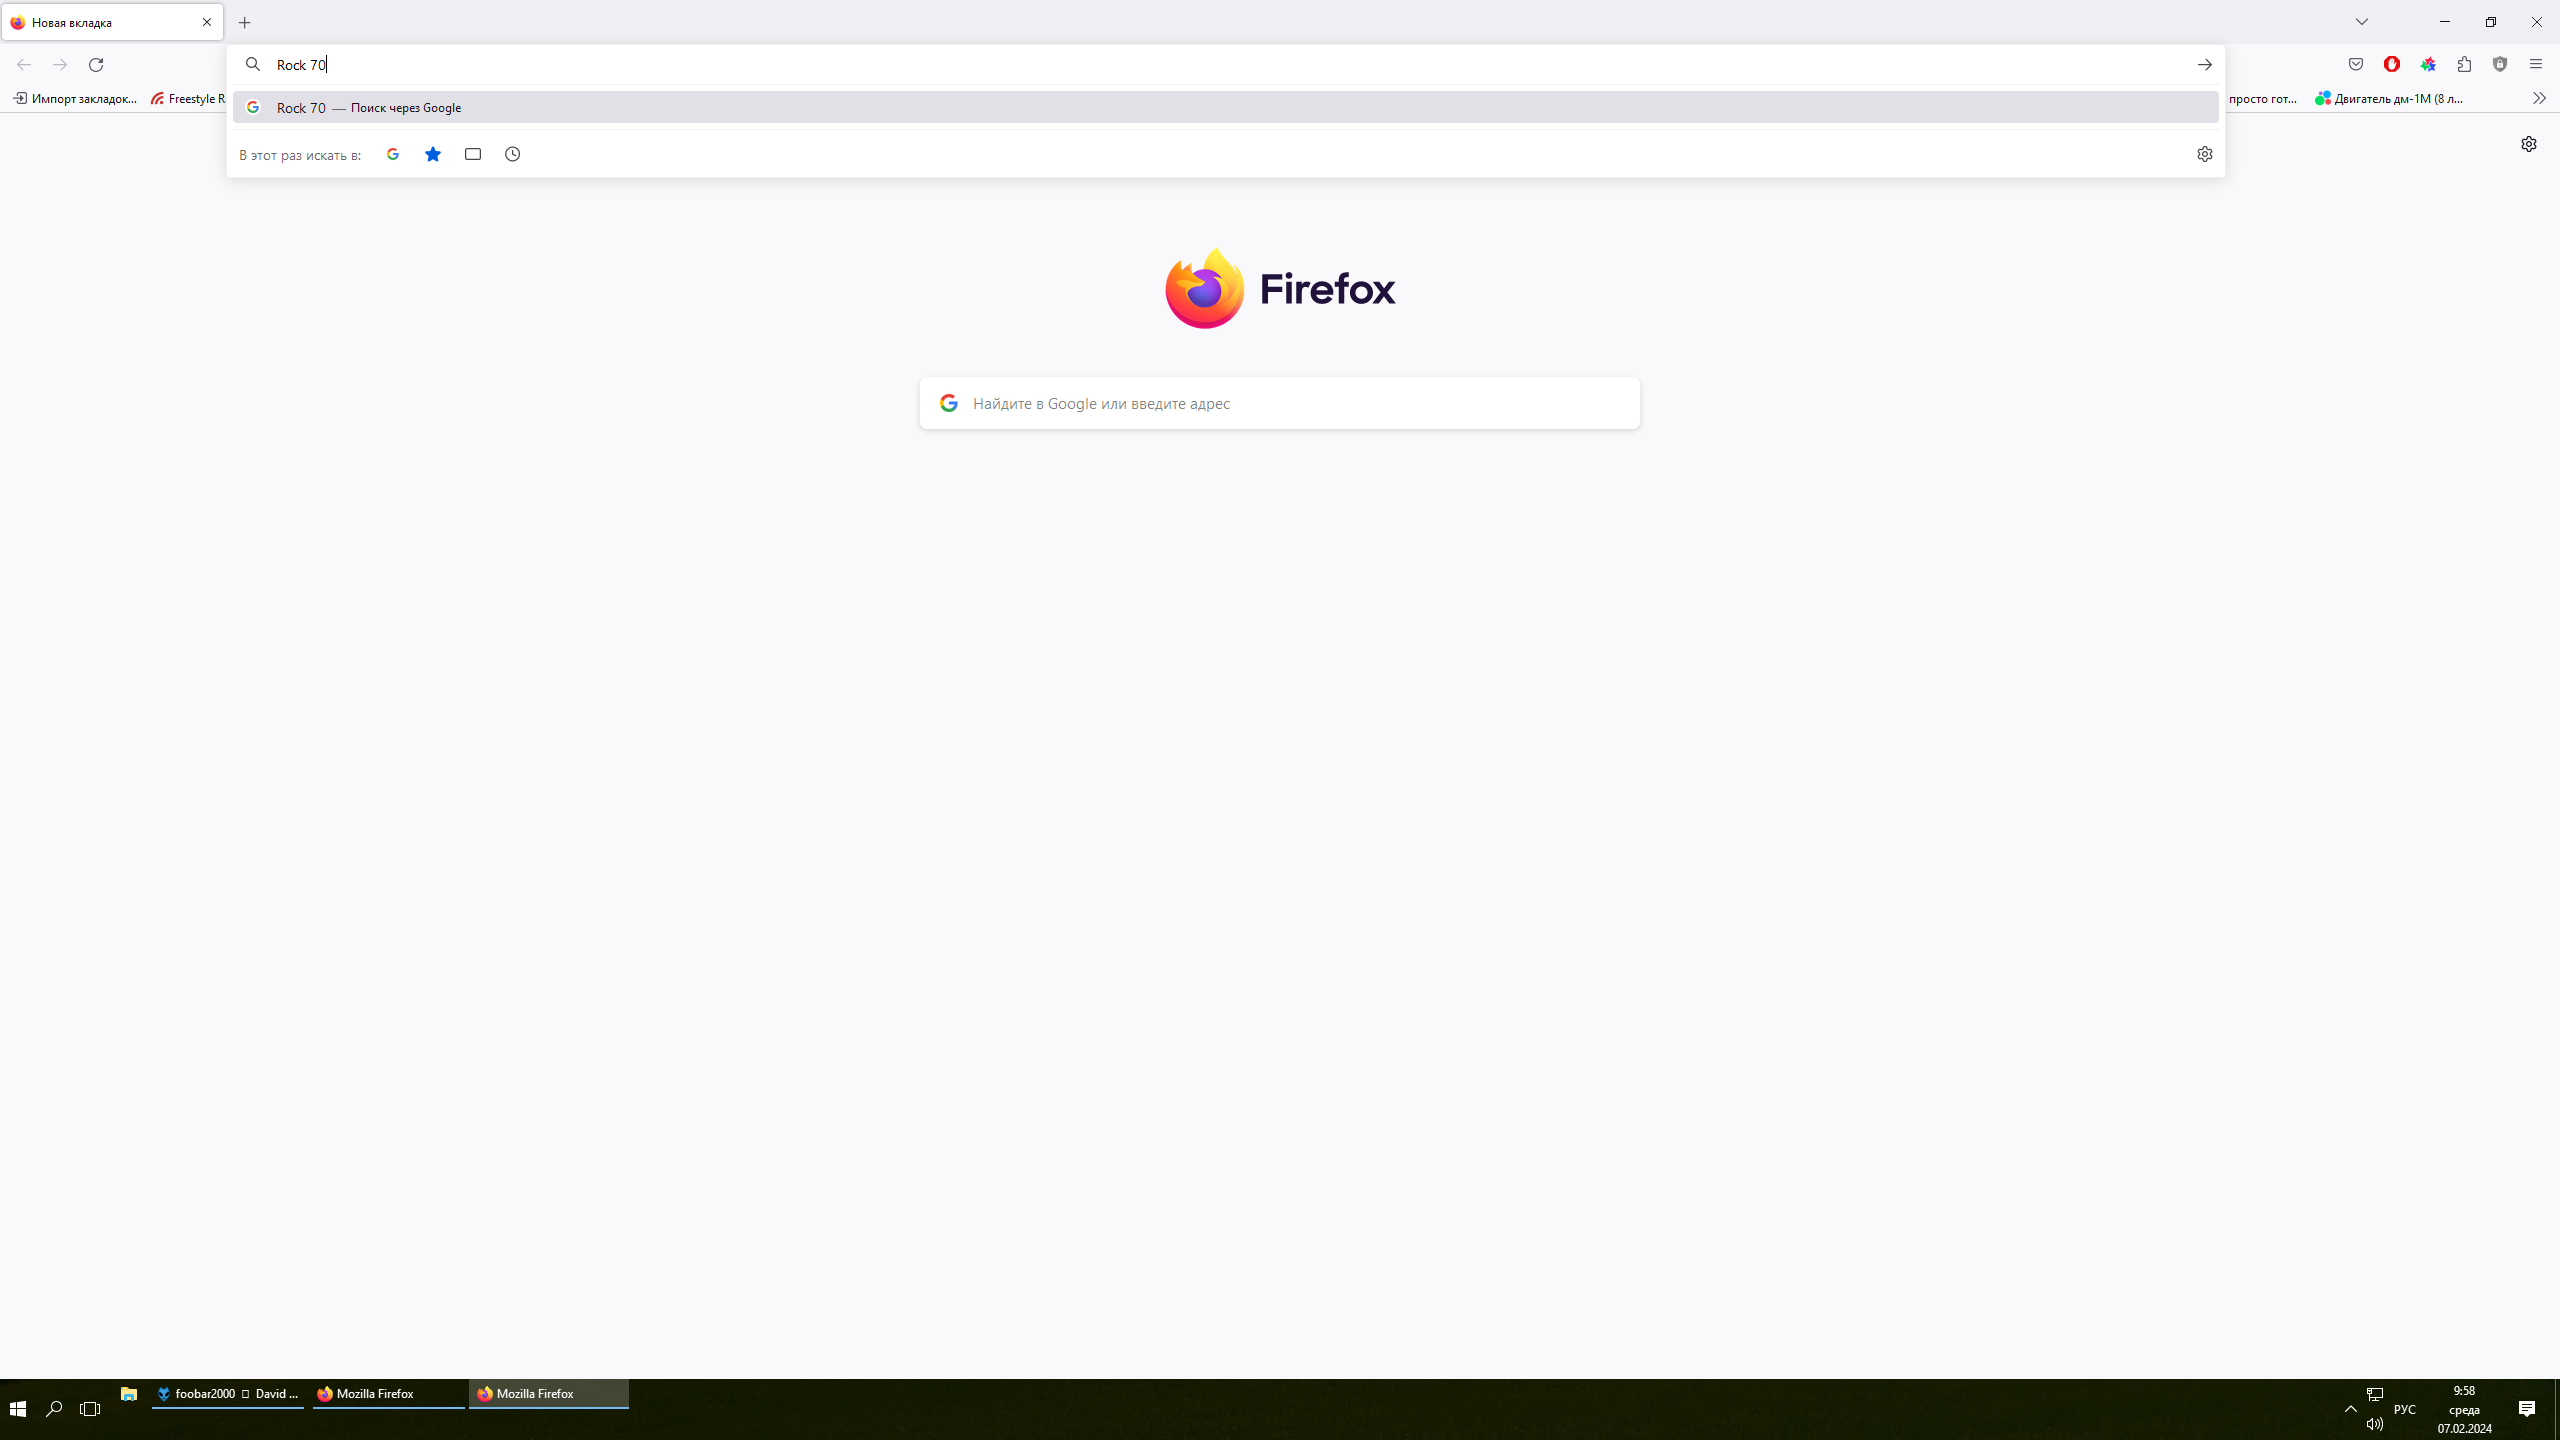Open personalize new tab gear icon
The height and width of the screenshot is (1440, 2560).
coord(2529,144)
